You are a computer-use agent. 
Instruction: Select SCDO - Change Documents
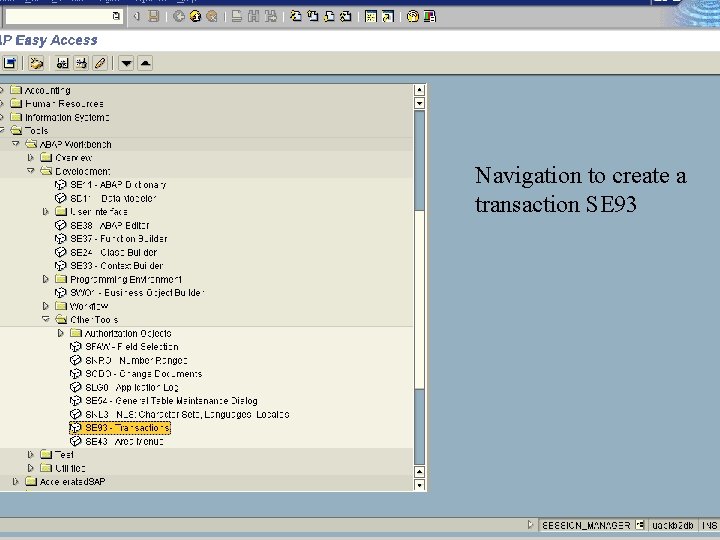(144, 374)
